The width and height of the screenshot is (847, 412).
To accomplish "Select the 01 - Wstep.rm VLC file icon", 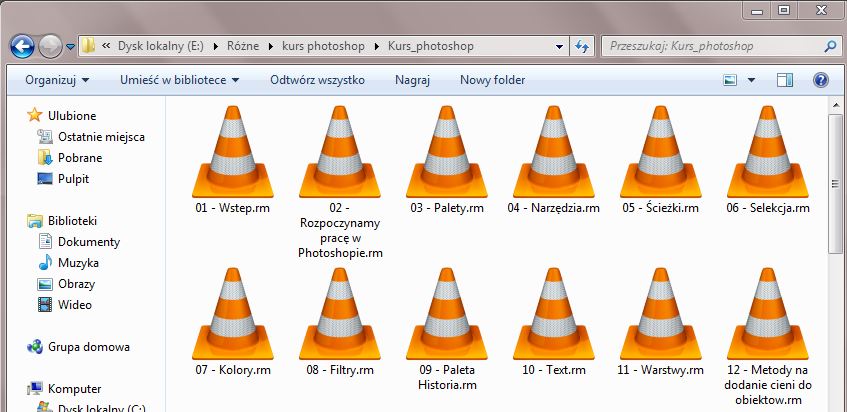I will coord(232,152).
